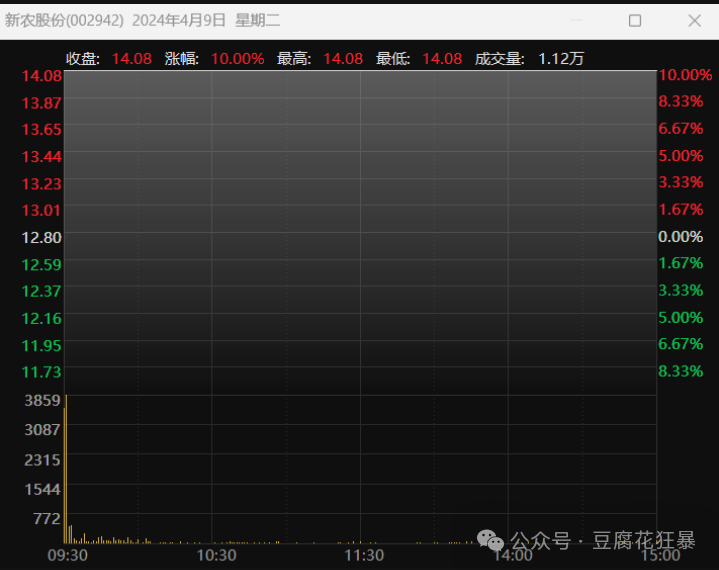The height and width of the screenshot is (570, 719).
Task: Click the green 12.16 price axis label
Action: (42, 319)
